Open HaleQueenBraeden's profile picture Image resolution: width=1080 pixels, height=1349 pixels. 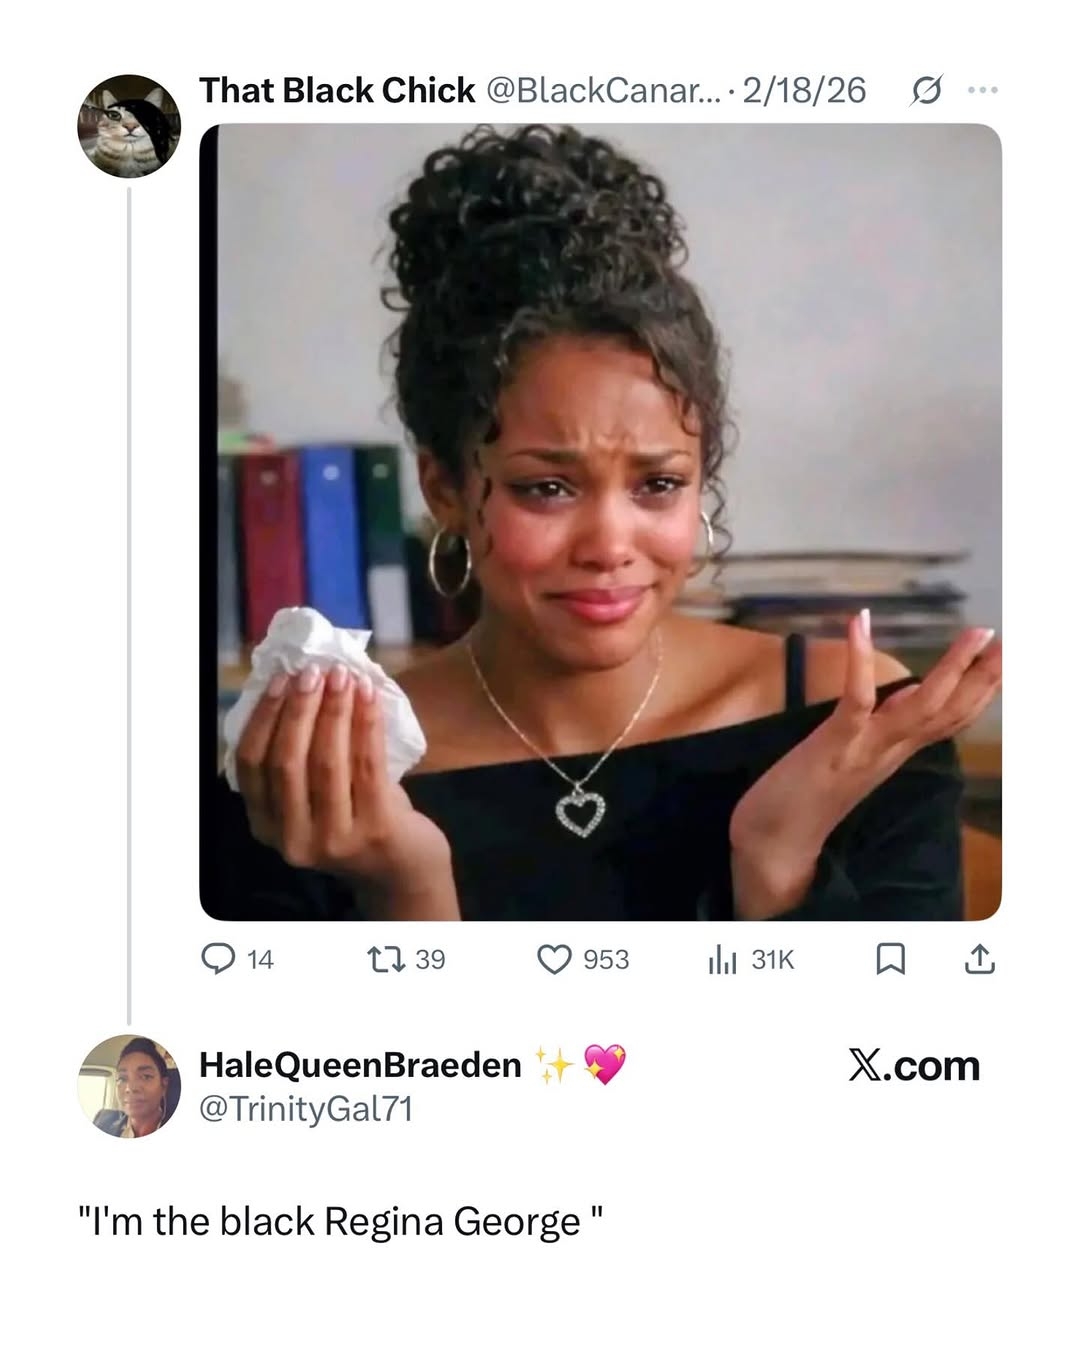[129, 1086]
